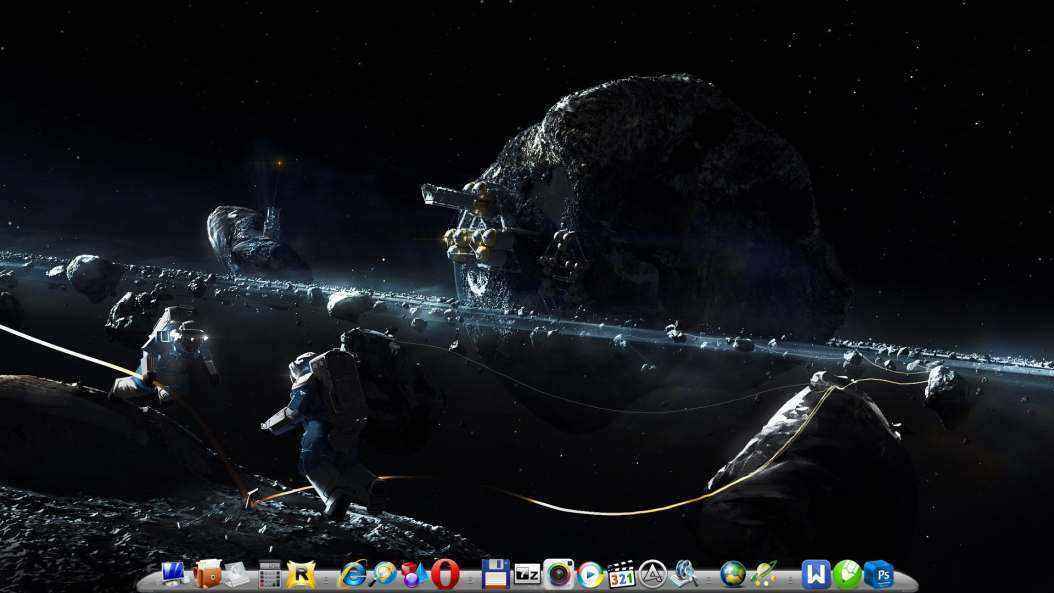Launch the Calculator from the dock
1054x593 pixels.
tap(270, 575)
